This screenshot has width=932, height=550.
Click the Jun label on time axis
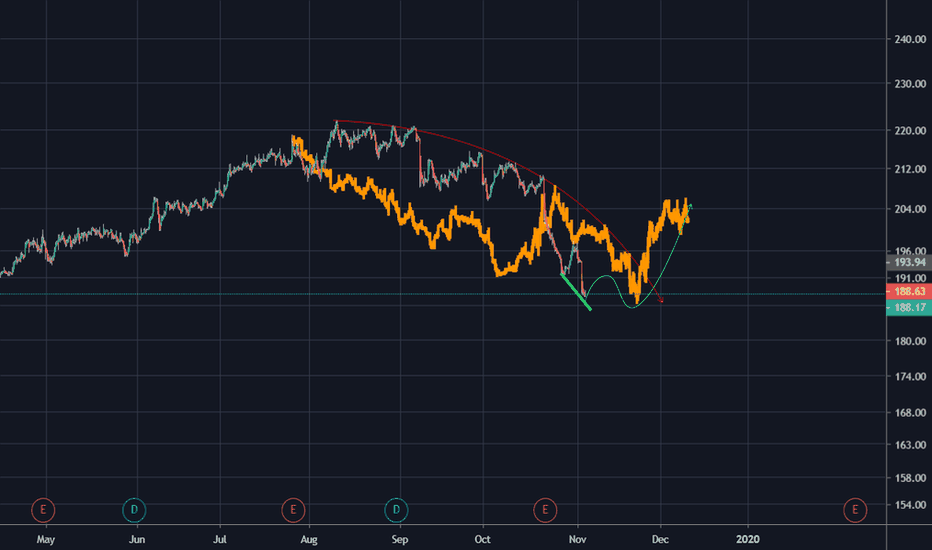click(137, 539)
